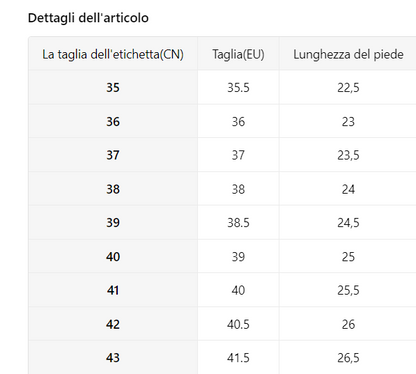The height and width of the screenshot is (374, 416).
Task: Click the EU size 35.5 cell
Action: click(238, 87)
